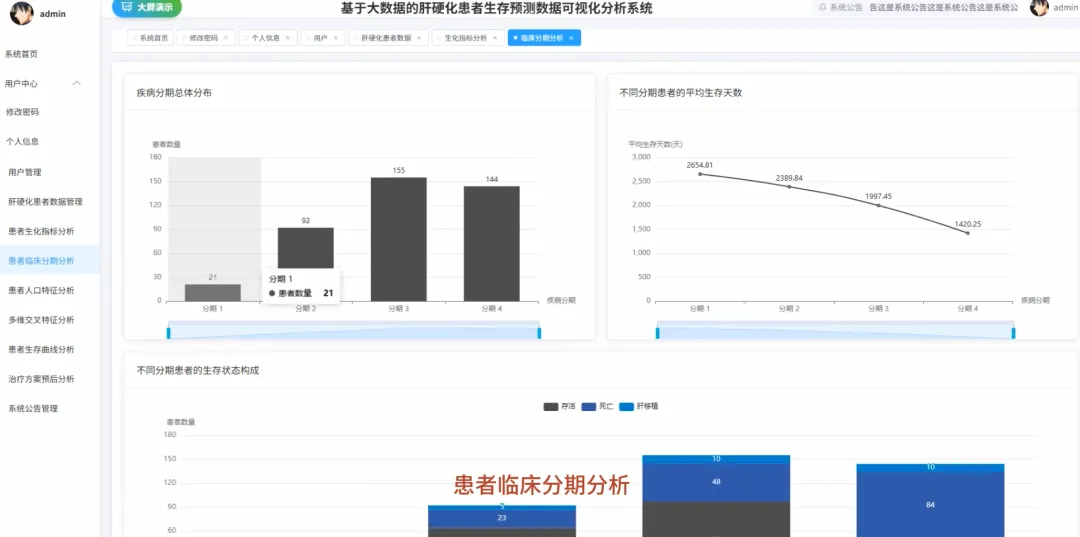The width and height of the screenshot is (1080, 537).
Task: Close the 个人信息 tab
Action: (287, 38)
